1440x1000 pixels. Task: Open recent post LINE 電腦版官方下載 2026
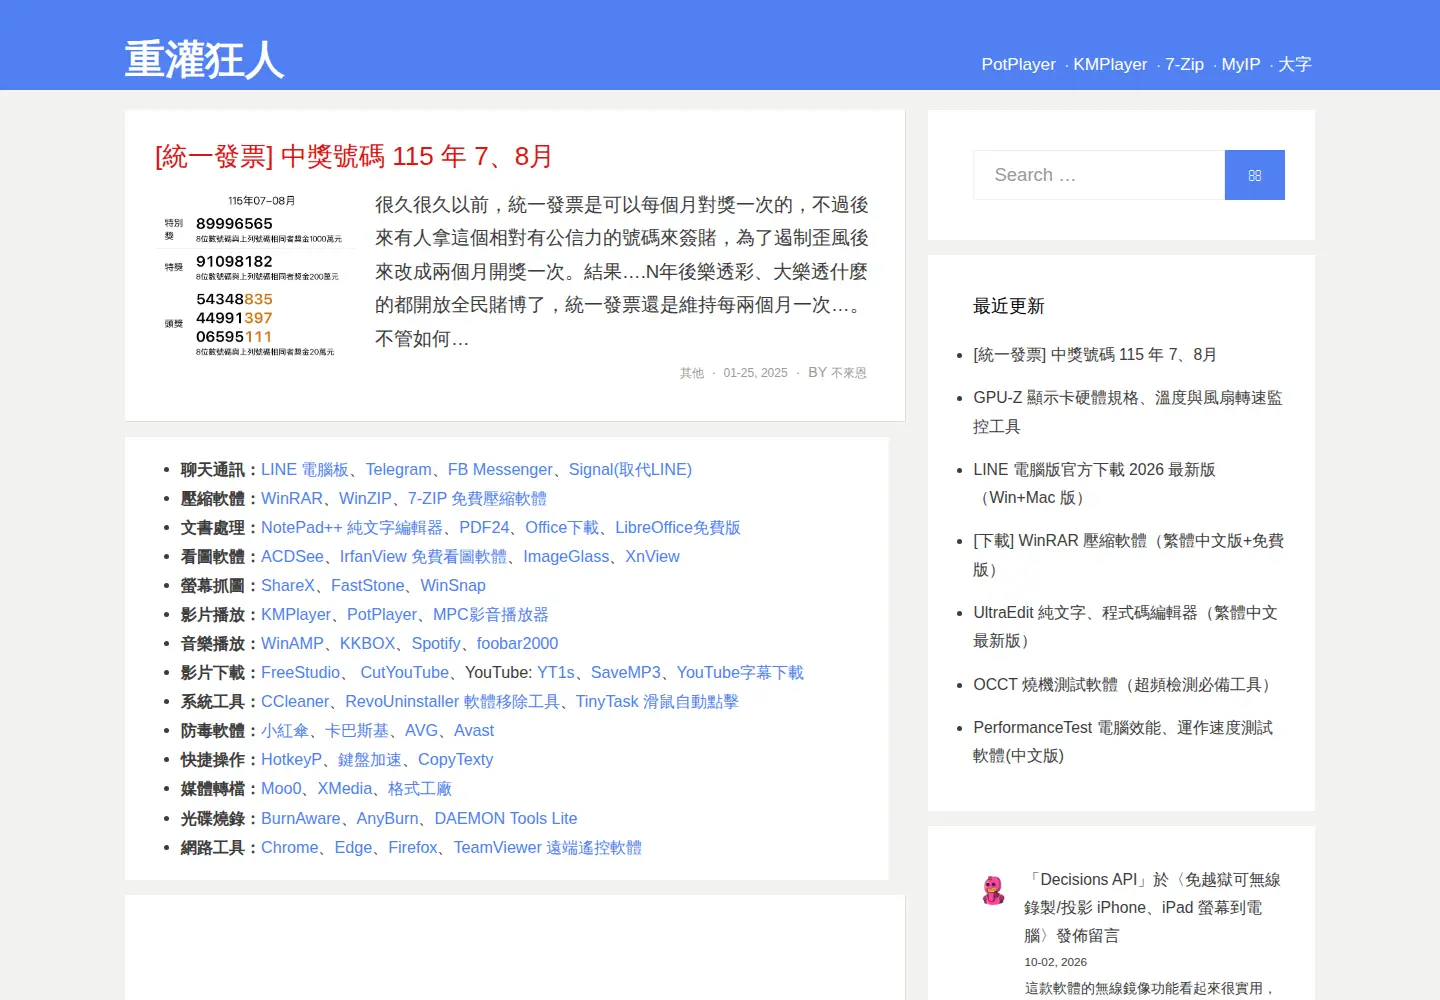(x=1094, y=483)
